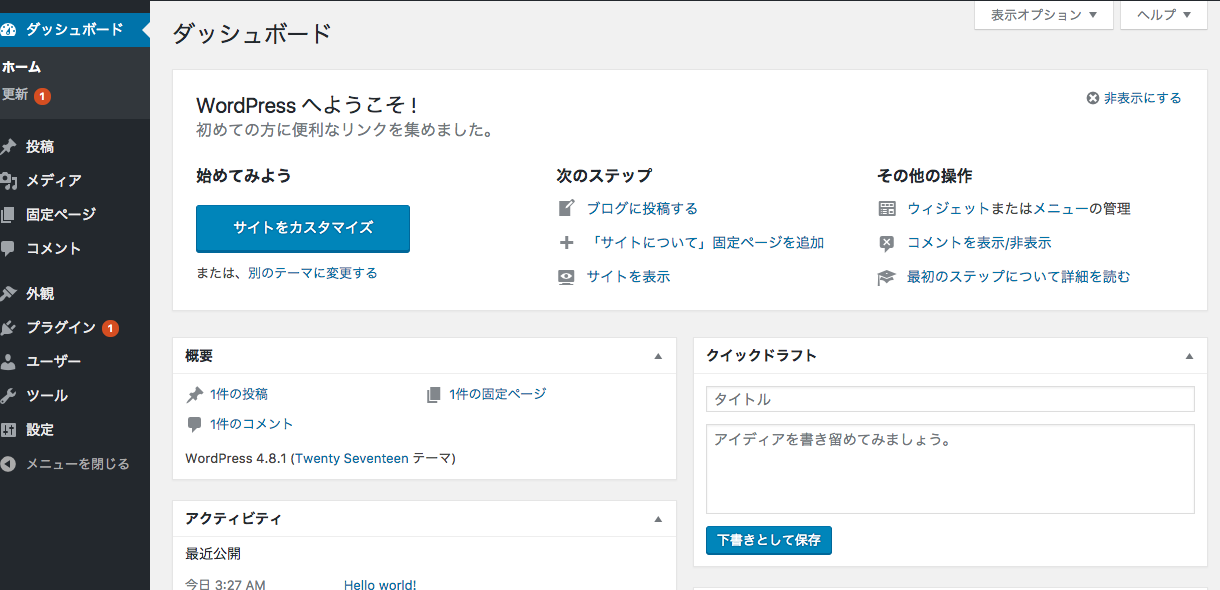Click the Dashboard gauge icon in sidebar
The height and width of the screenshot is (590, 1220).
(8, 29)
